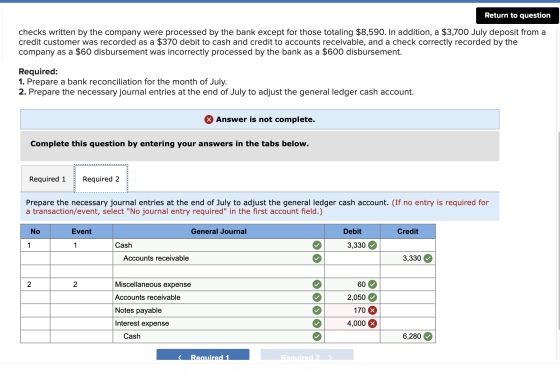Click the Return to question button
This screenshot has height=372, width=560.
click(x=517, y=15)
